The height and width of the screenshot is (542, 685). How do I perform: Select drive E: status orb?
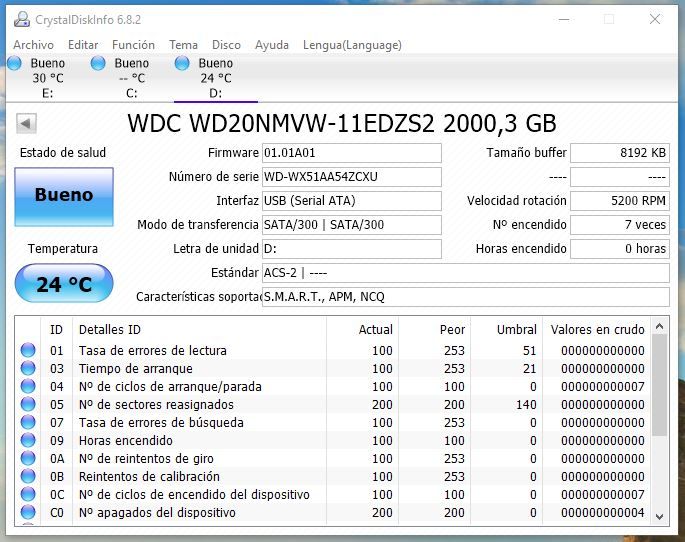(x=15, y=63)
